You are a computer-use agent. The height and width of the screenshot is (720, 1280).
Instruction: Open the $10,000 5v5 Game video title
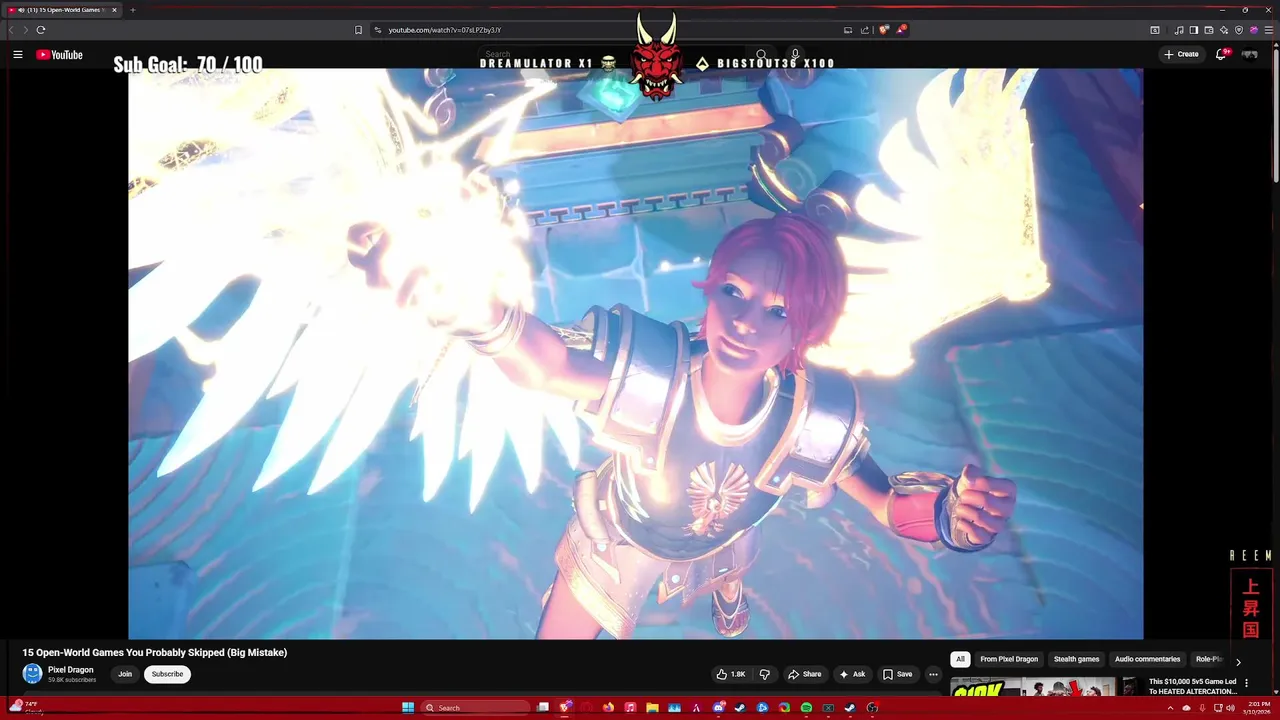tap(1193, 686)
